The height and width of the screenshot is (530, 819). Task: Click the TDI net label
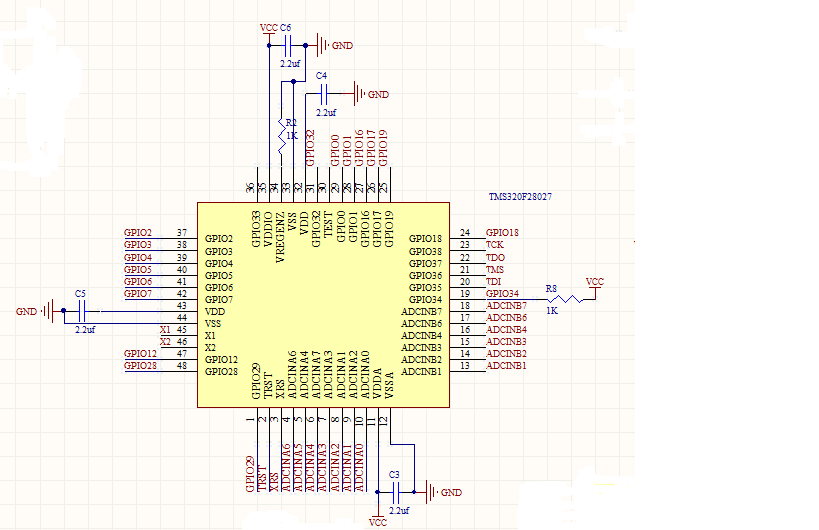pyautogui.click(x=494, y=281)
